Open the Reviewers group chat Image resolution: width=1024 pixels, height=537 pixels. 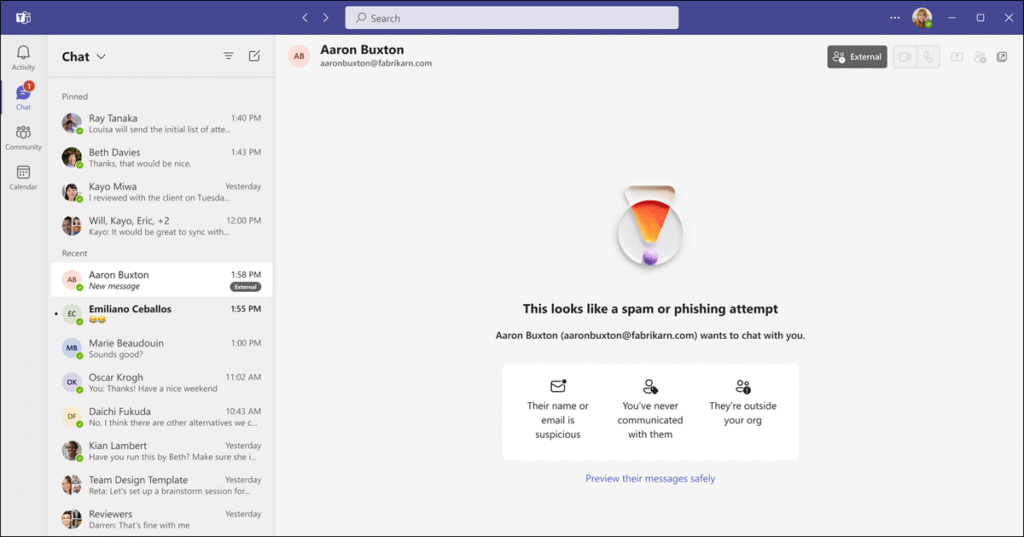pyautogui.click(x=161, y=519)
